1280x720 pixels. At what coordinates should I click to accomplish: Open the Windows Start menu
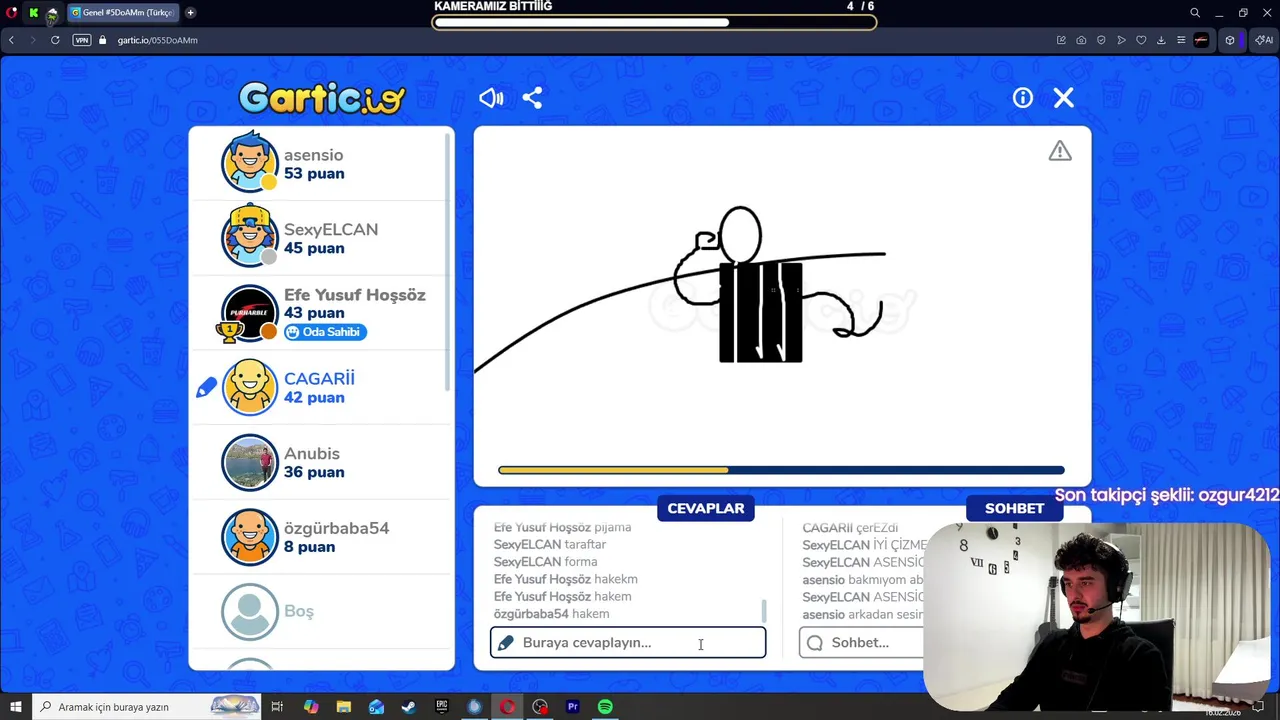click(x=16, y=707)
